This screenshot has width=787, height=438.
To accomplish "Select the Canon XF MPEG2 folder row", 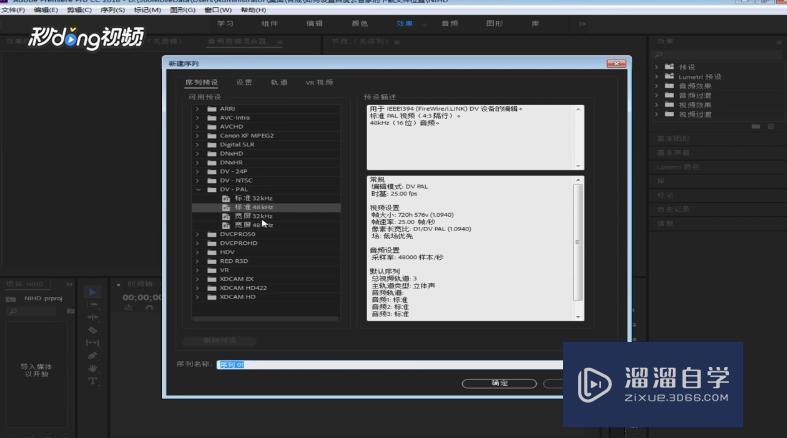I will (266, 136).
